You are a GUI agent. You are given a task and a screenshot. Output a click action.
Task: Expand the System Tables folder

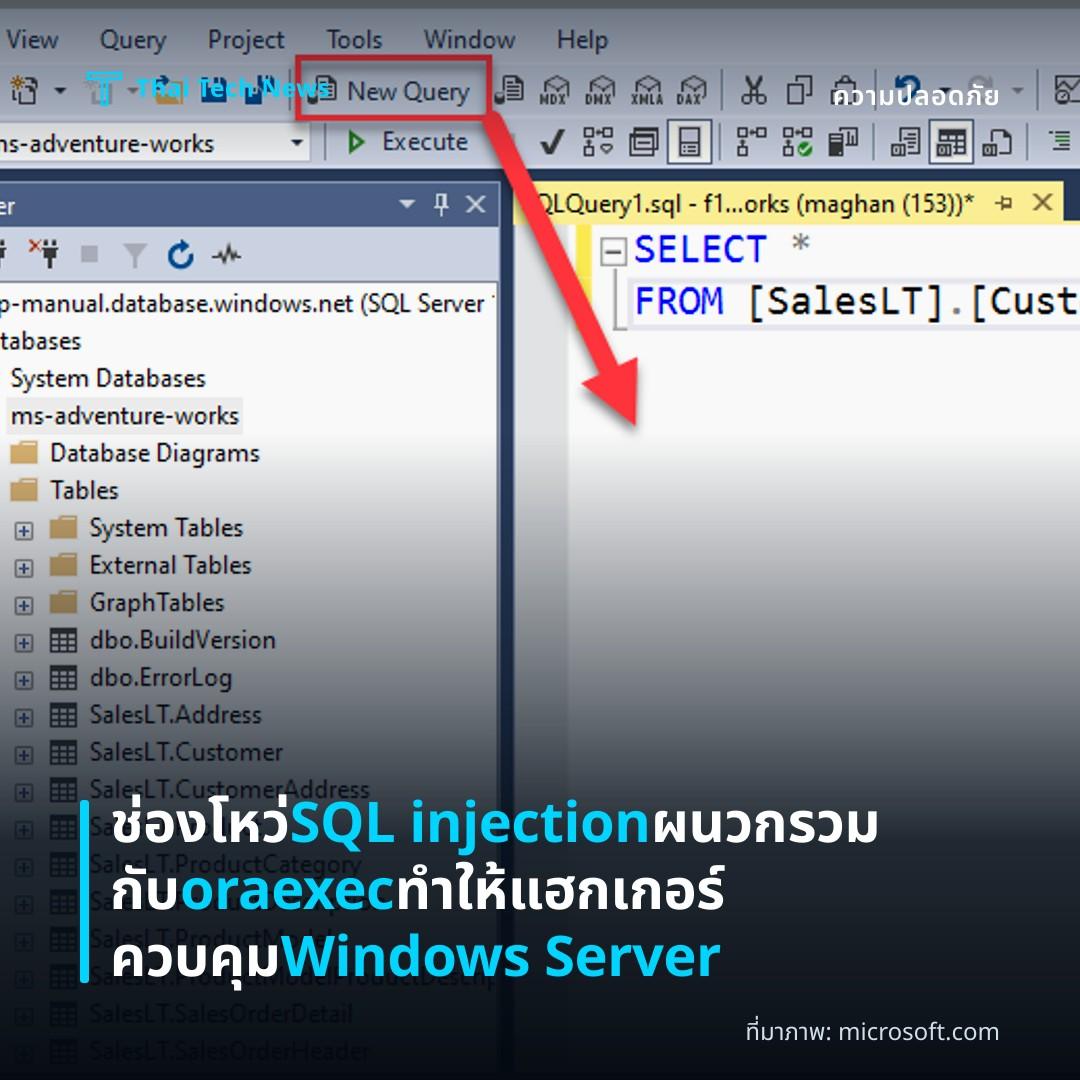click(23, 530)
